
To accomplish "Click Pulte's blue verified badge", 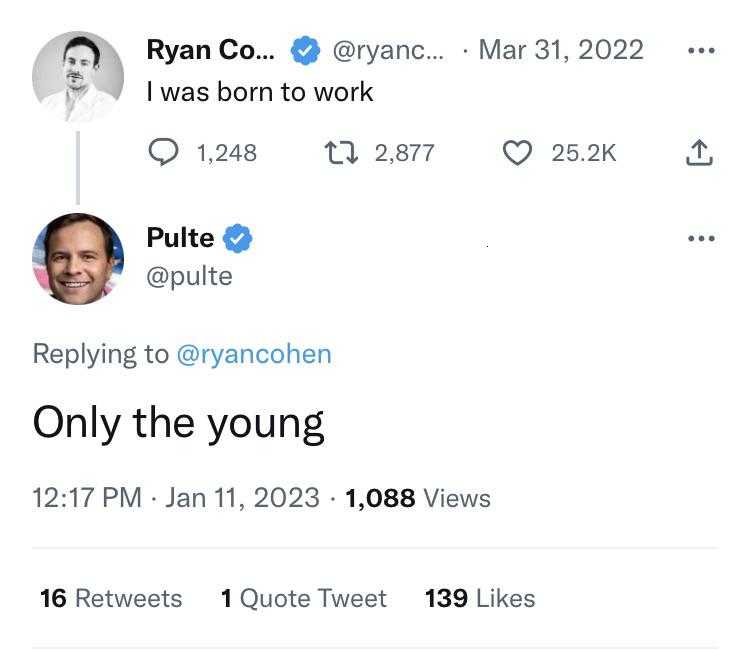I will (237, 238).
